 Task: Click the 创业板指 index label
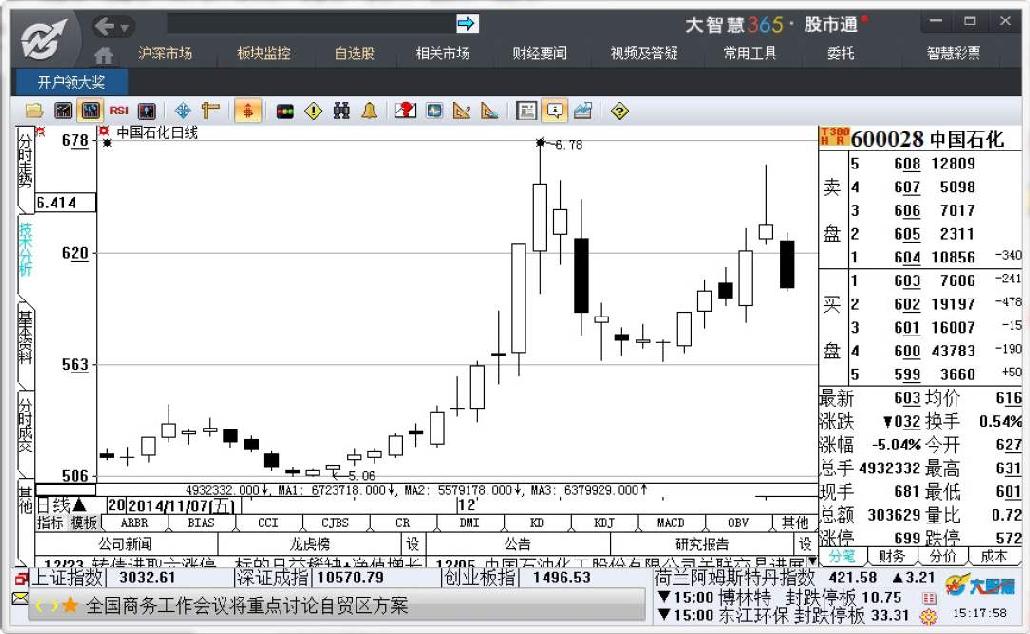[x=478, y=578]
